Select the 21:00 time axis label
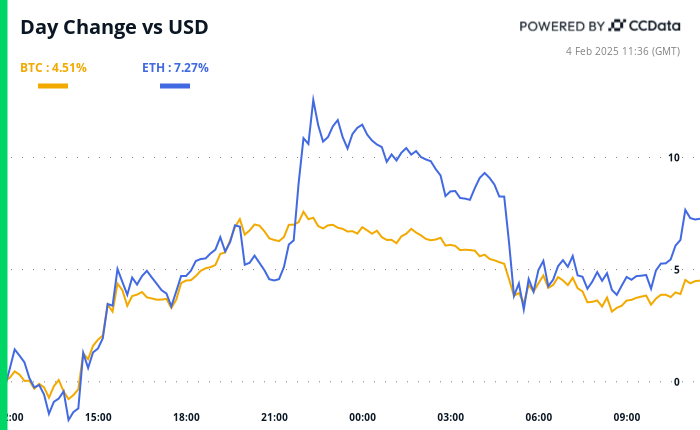 (x=274, y=417)
